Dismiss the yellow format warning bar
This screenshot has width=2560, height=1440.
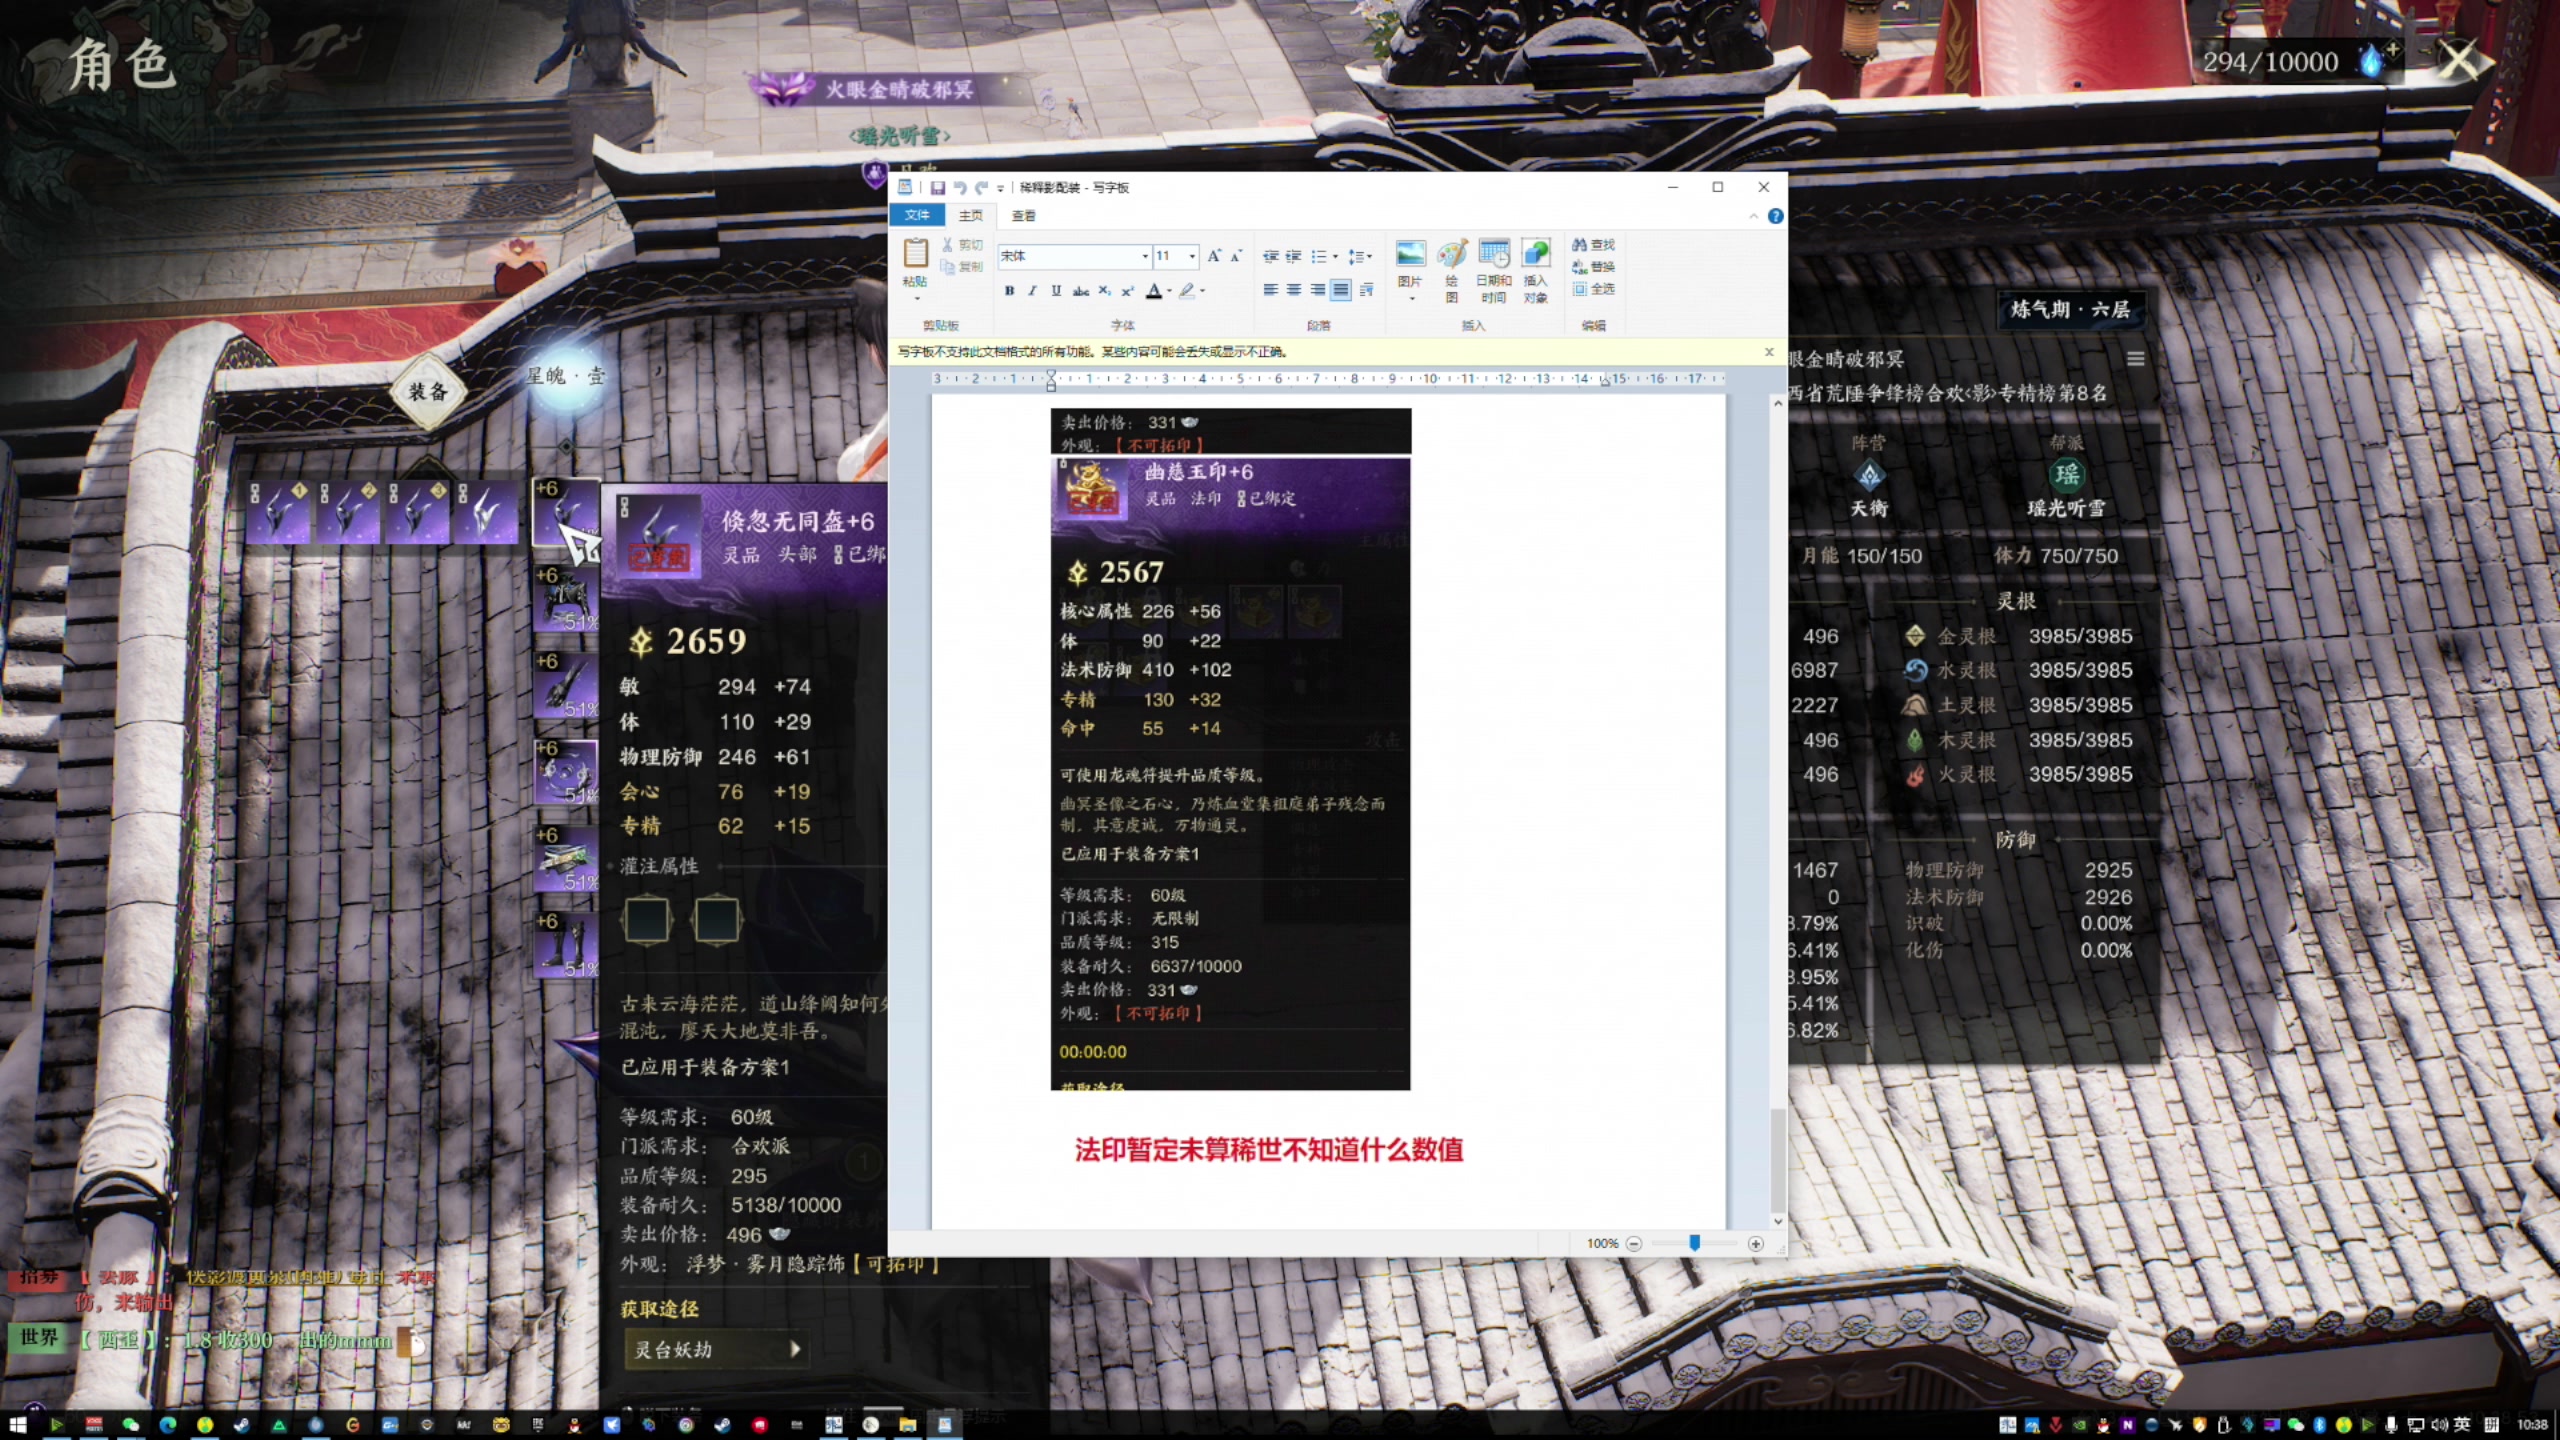pyautogui.click(x=1769, y=352)
